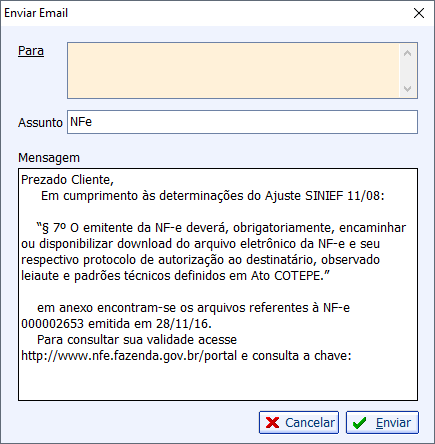Click the Assunto label
The width and height of the screenshot is (435, 444).
[40, 123]
